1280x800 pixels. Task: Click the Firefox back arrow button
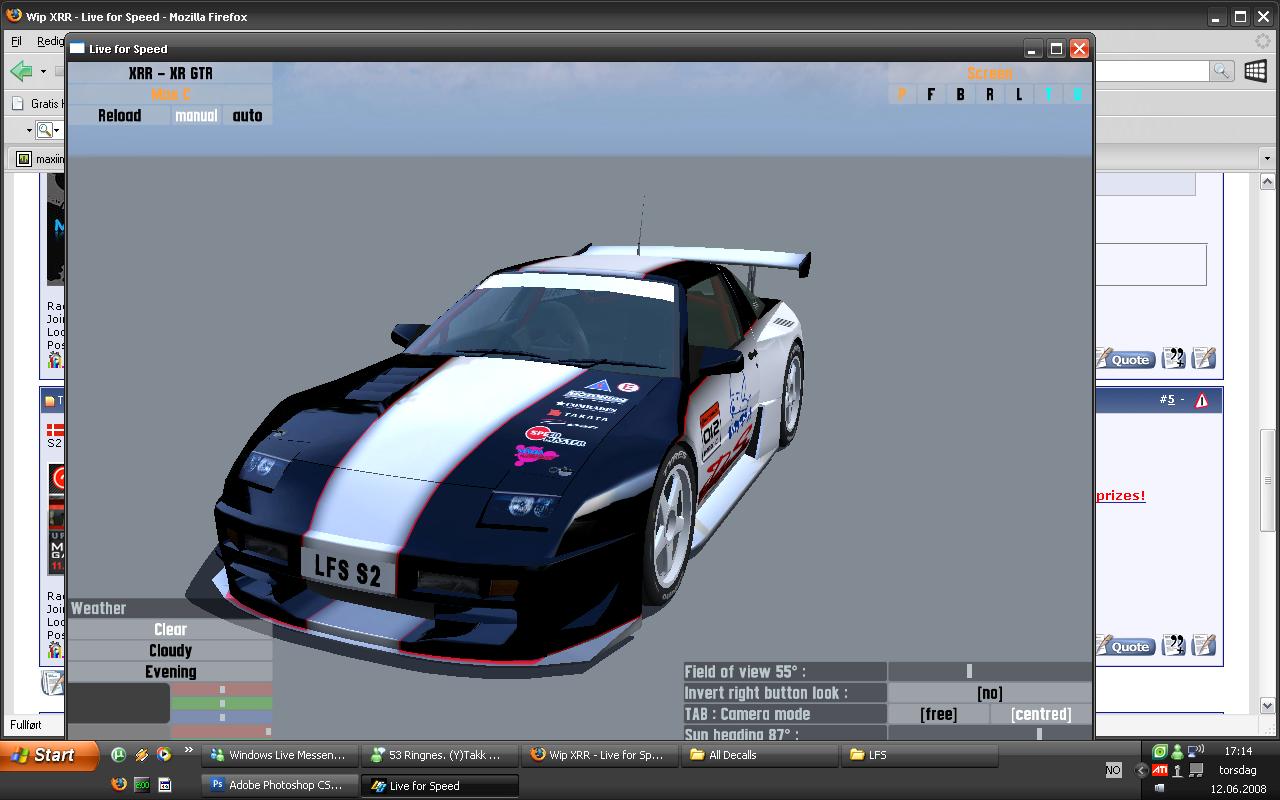coord(21,71)
